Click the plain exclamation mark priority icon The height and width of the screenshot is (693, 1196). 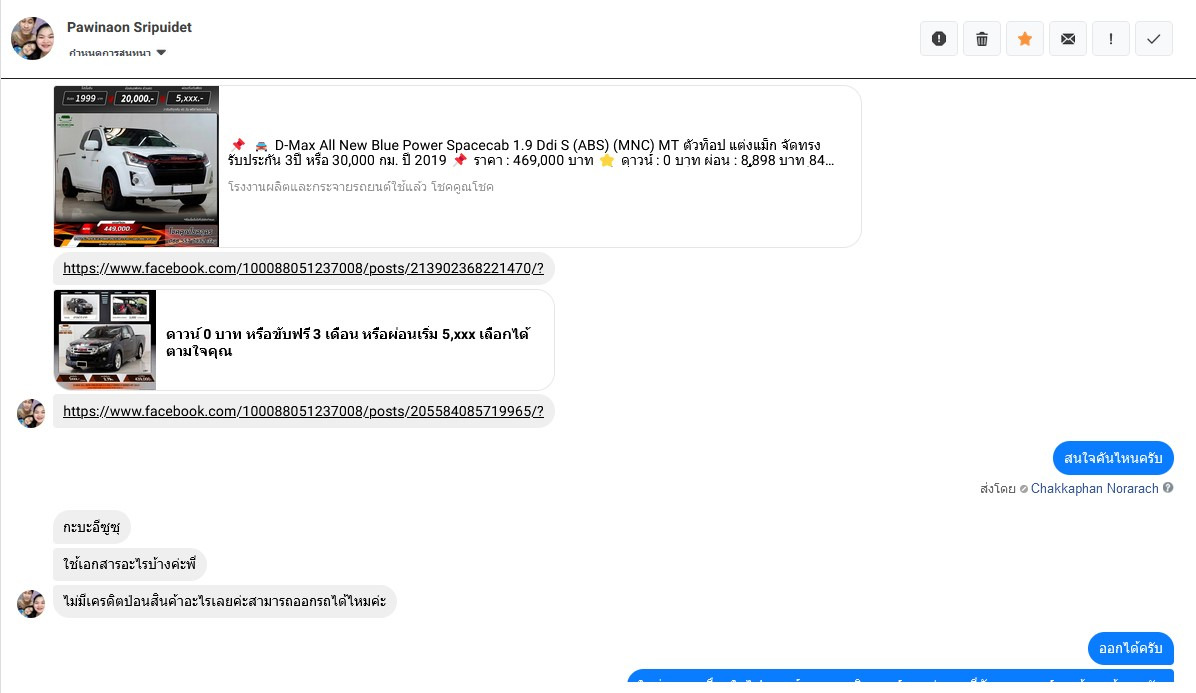pos(1111,39)
